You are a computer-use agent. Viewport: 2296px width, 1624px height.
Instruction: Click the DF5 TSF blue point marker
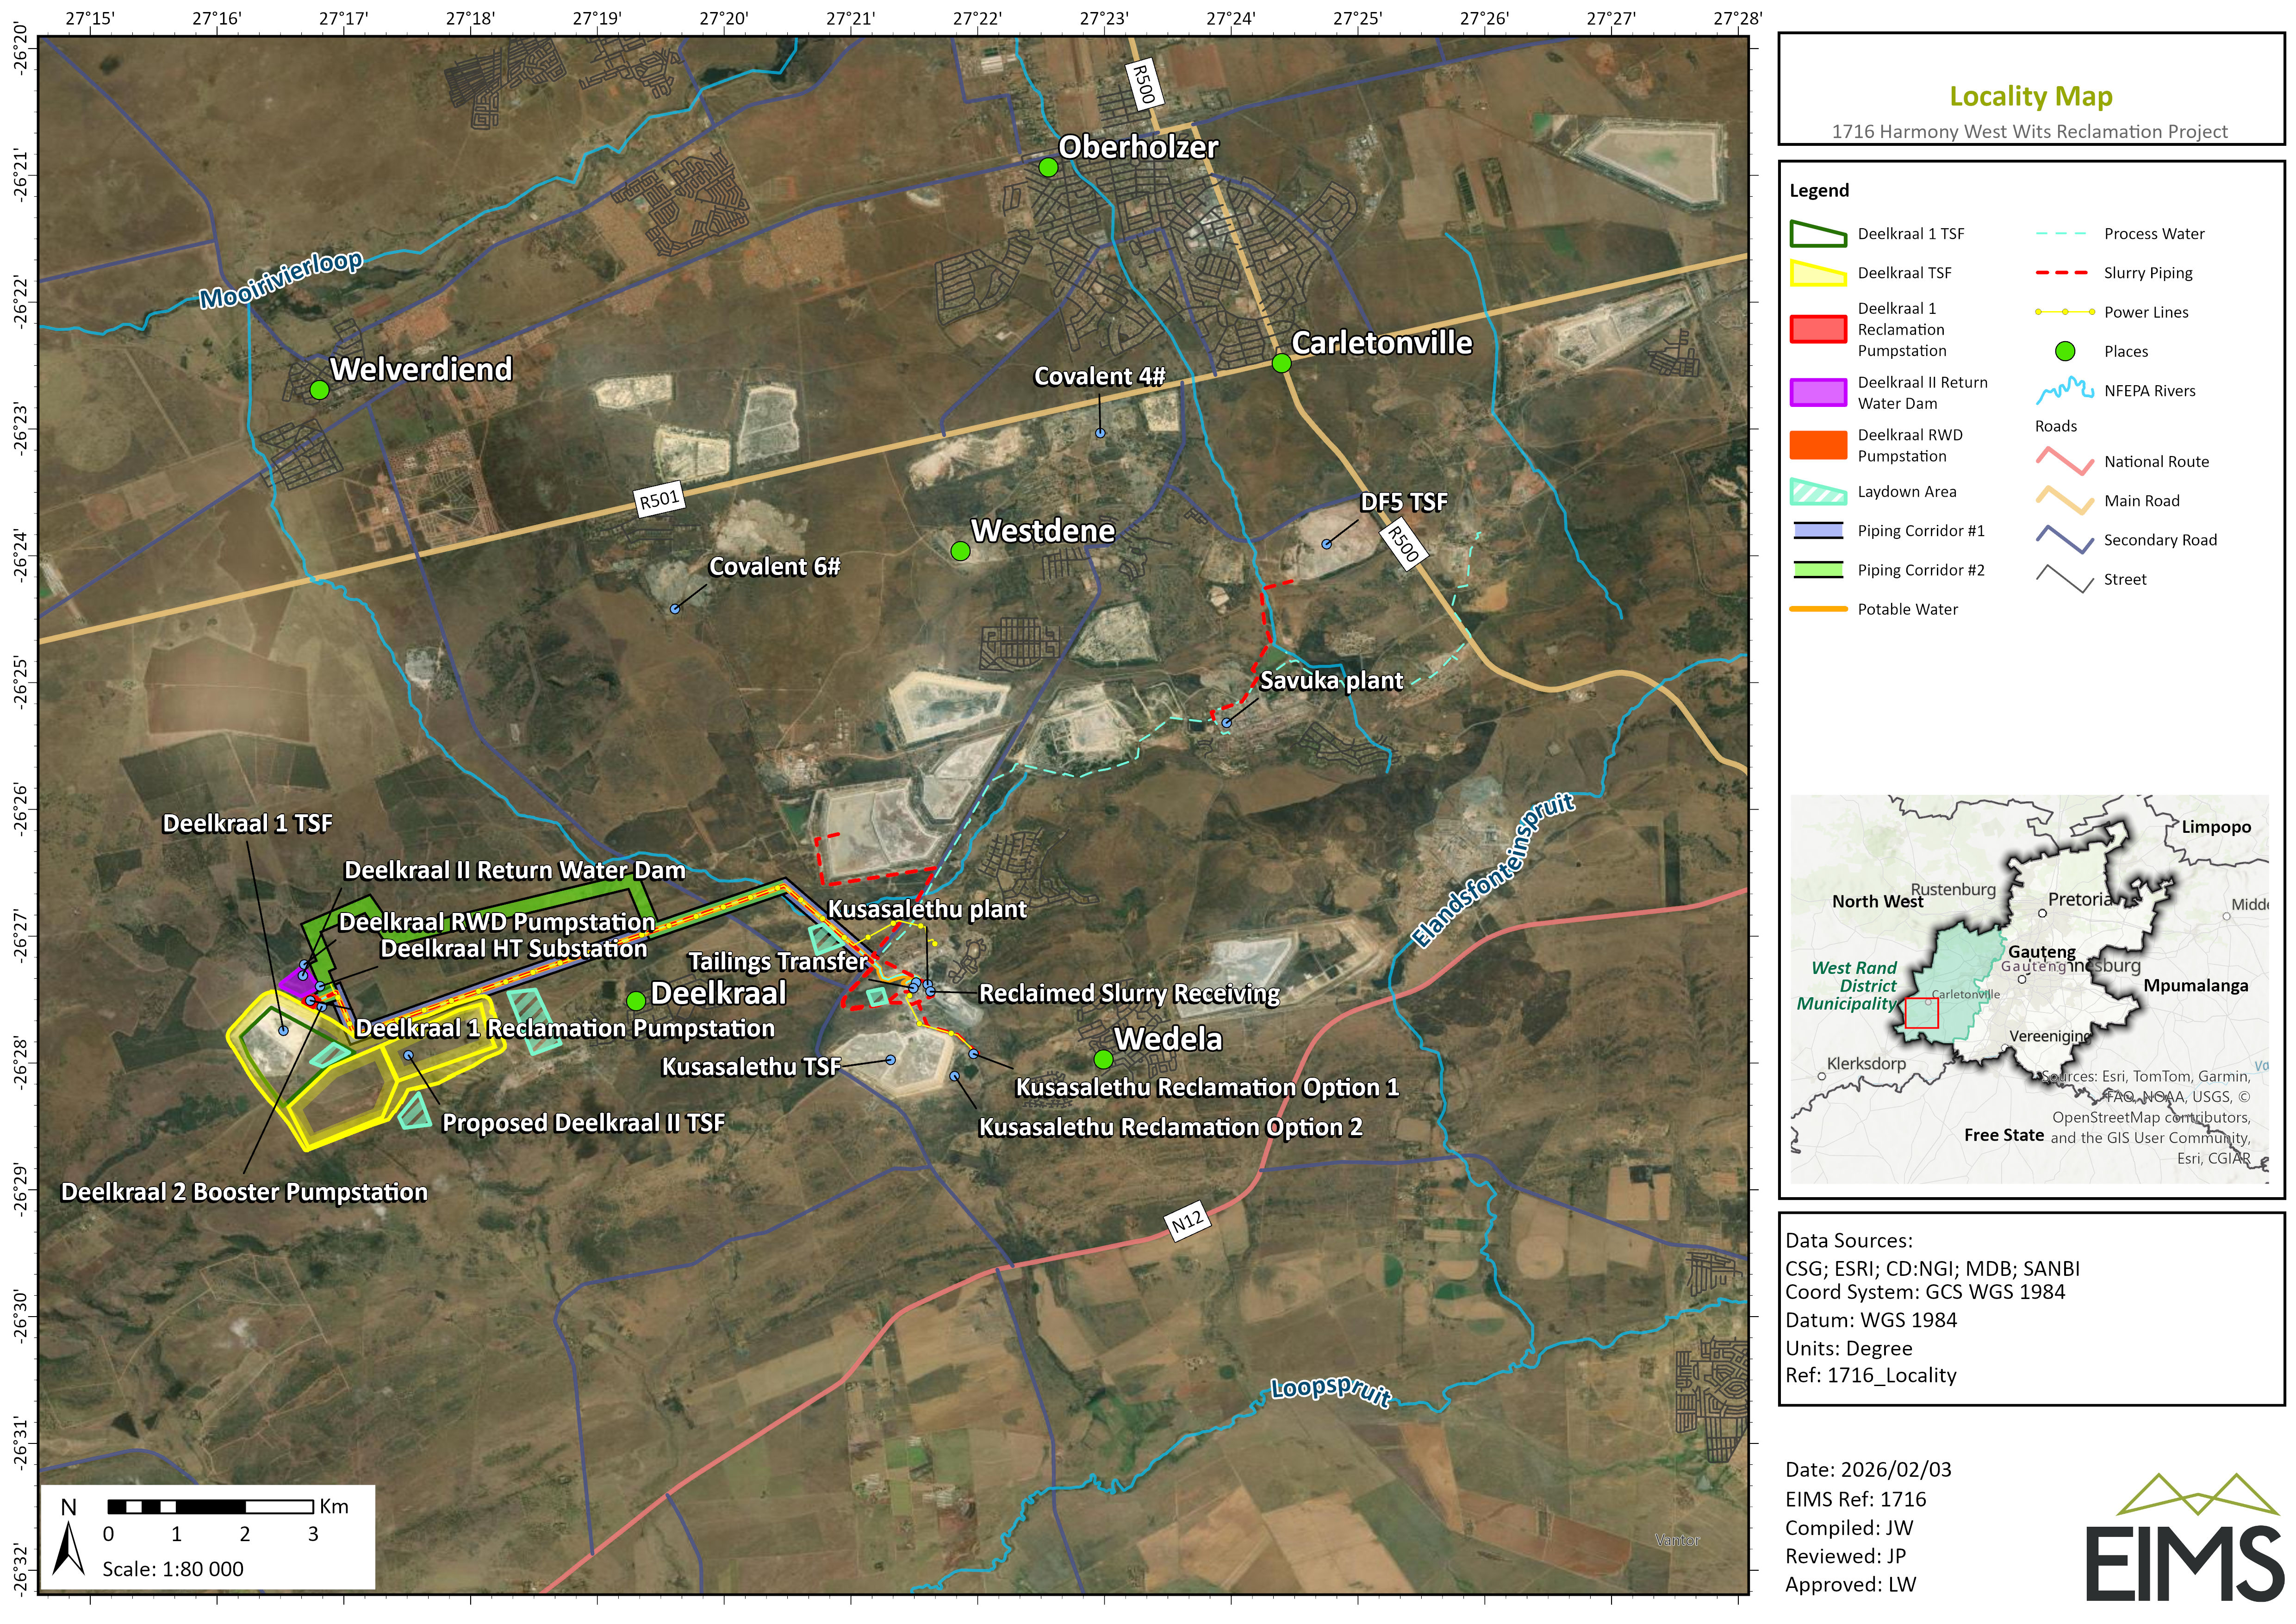click(x=1327, y=544)
